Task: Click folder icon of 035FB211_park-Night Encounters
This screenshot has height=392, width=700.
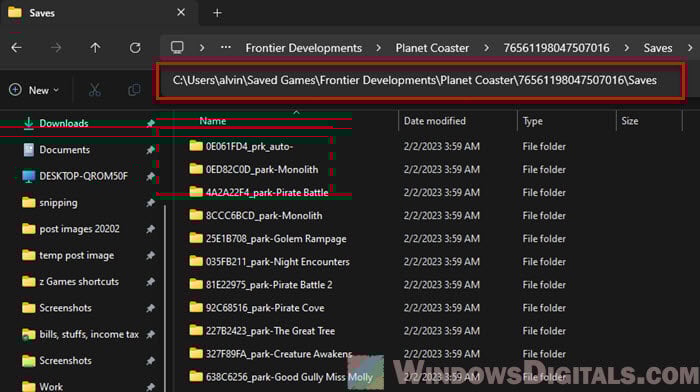Action: (x=196, y=261)
